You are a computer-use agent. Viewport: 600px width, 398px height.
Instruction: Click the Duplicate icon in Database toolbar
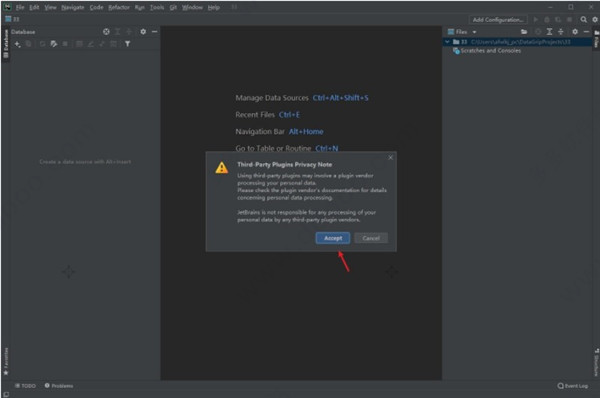[x=29, y=44]
